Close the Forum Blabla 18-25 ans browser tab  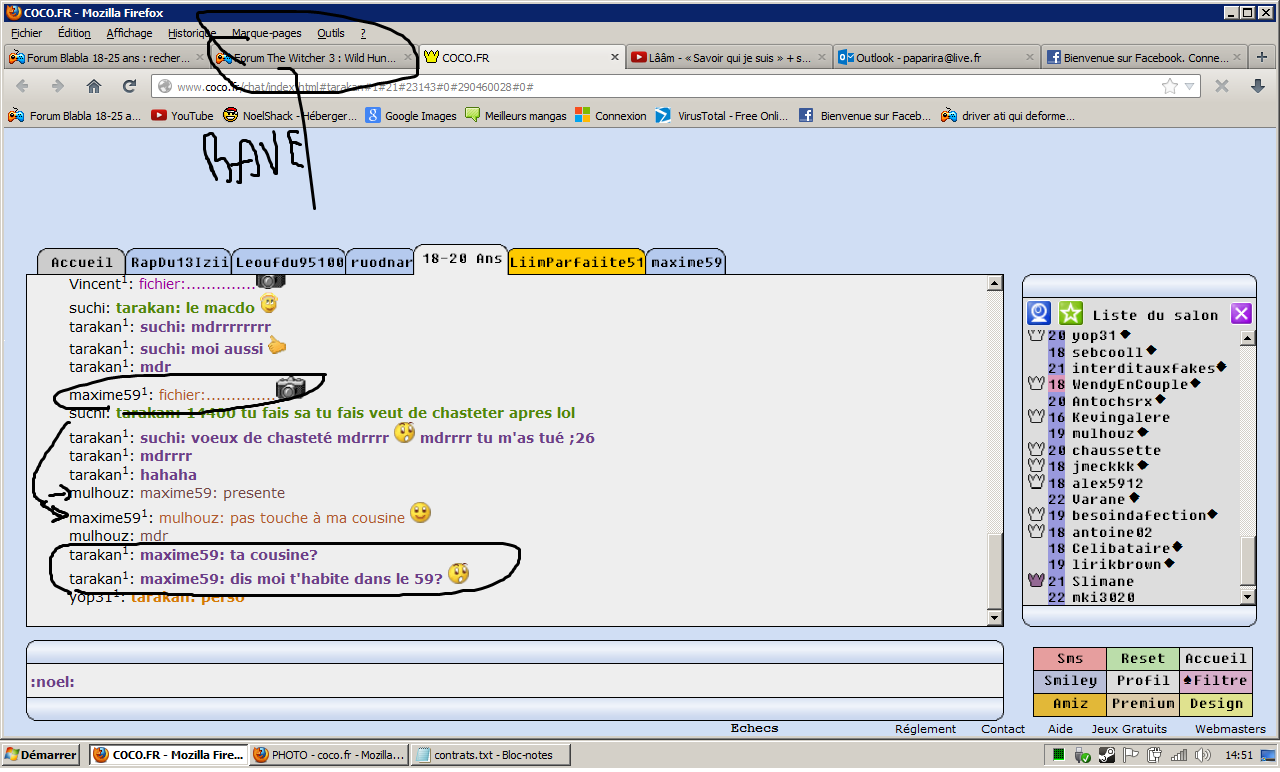(x=200, y=58)
